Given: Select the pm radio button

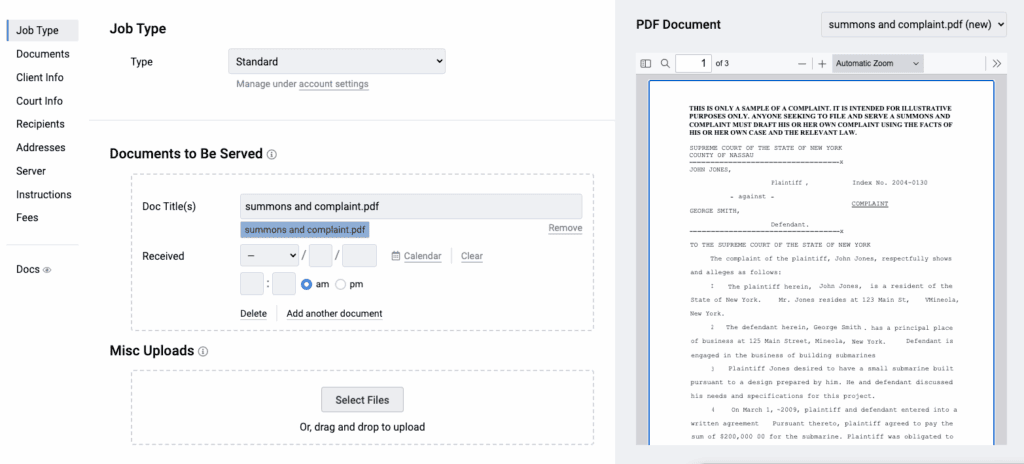Looking at the screenshot, I should (x=340, y=285).
